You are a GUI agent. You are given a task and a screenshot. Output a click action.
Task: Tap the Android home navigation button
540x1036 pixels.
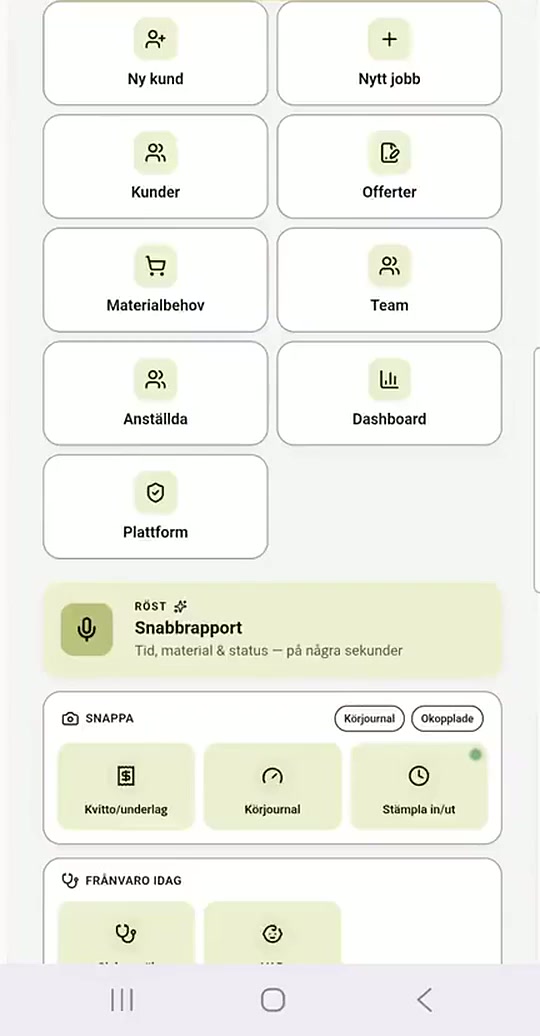click(x=272, y=1000)
